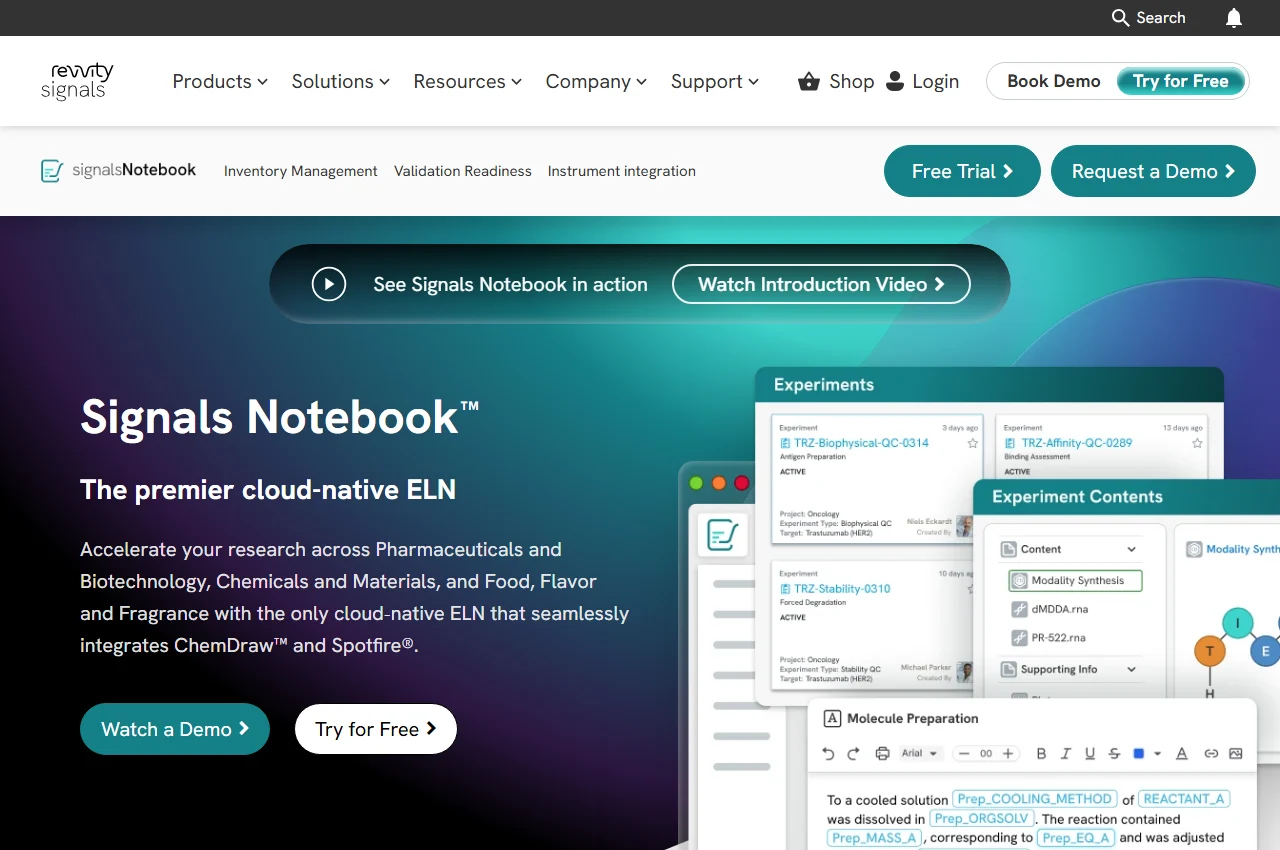Screen dimensions: 1280x850
Task: Select Modality Synthesis in Experiment Contents
Action: 1075,580
